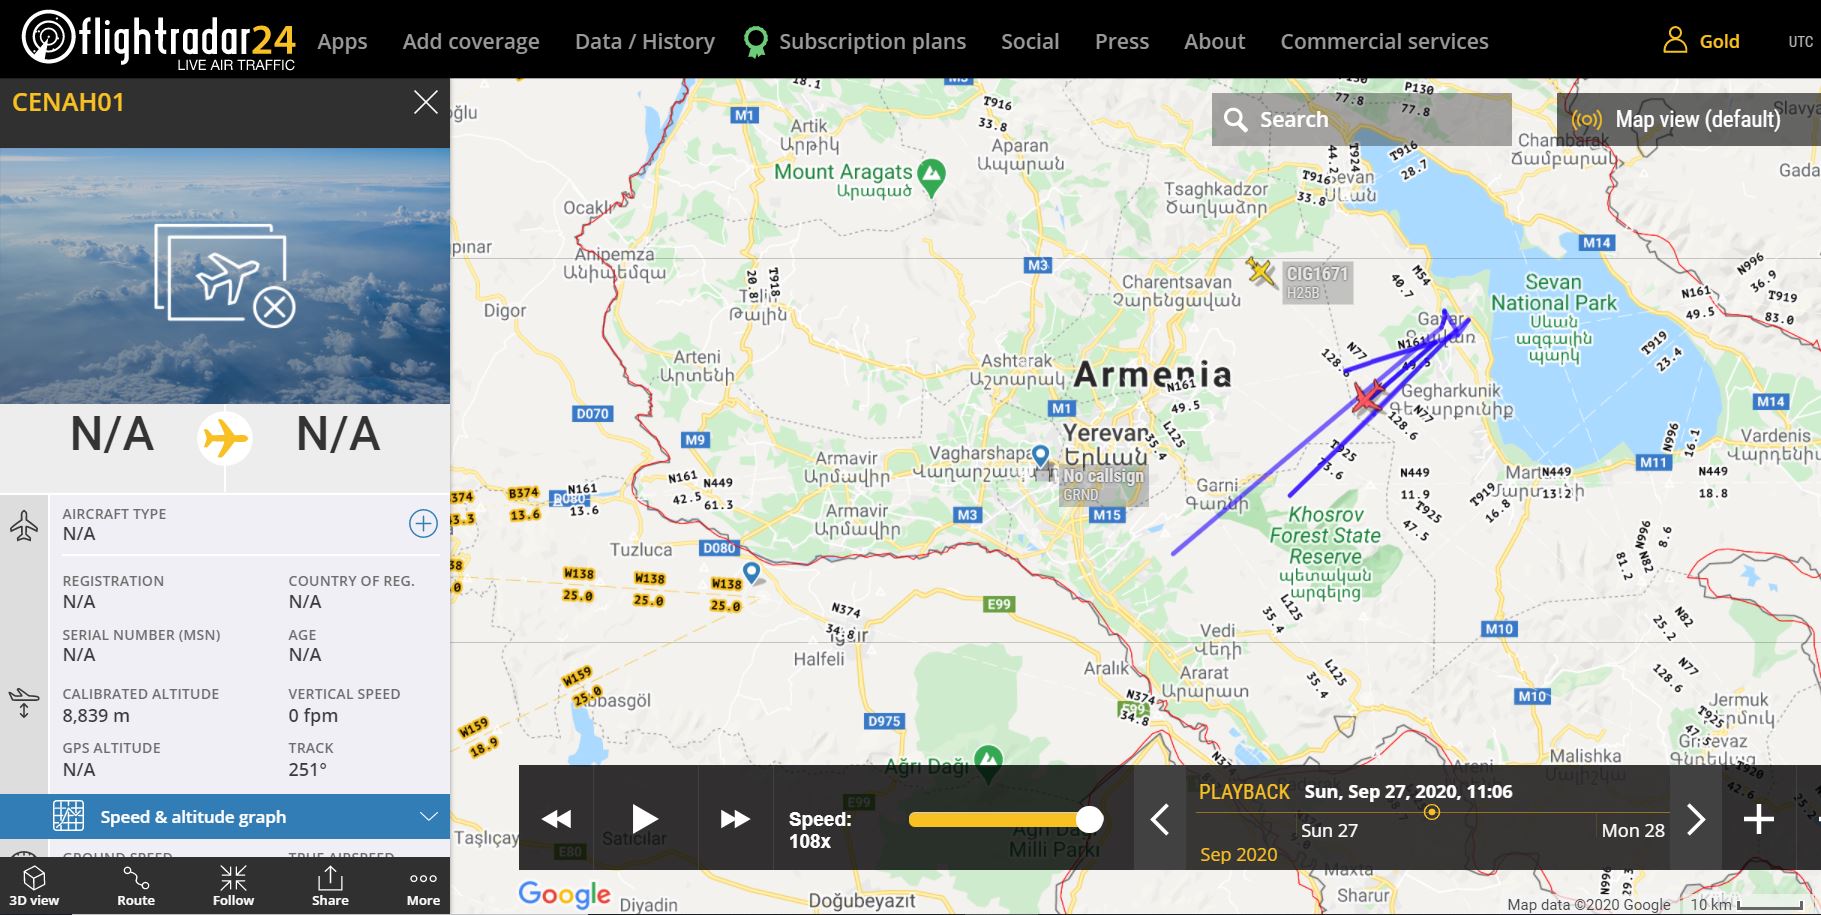Click the red selected aircraft on map
This screenshot has width=1821, height=915.
coord(1368,397)
